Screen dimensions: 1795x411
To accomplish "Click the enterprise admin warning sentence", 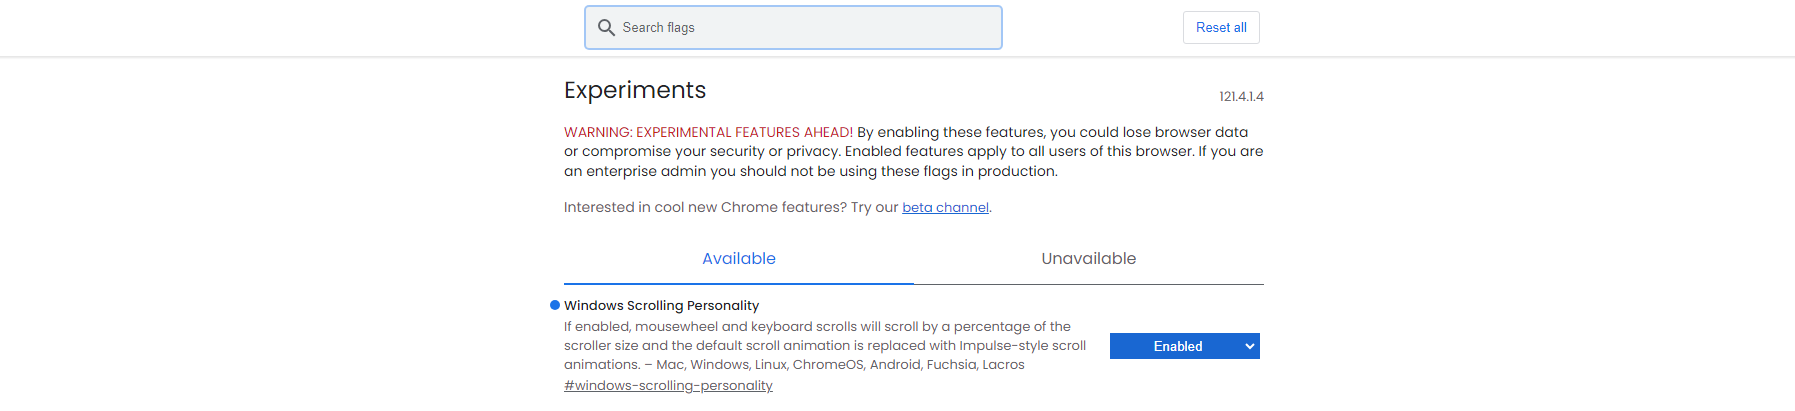I will [x=811, y=171].
